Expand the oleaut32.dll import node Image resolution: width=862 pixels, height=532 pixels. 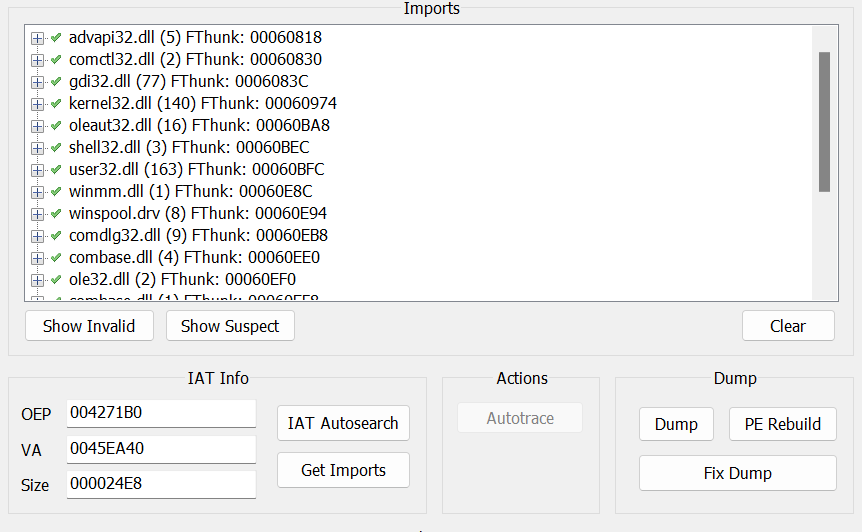pyautogui.click(x=37, y=126)
